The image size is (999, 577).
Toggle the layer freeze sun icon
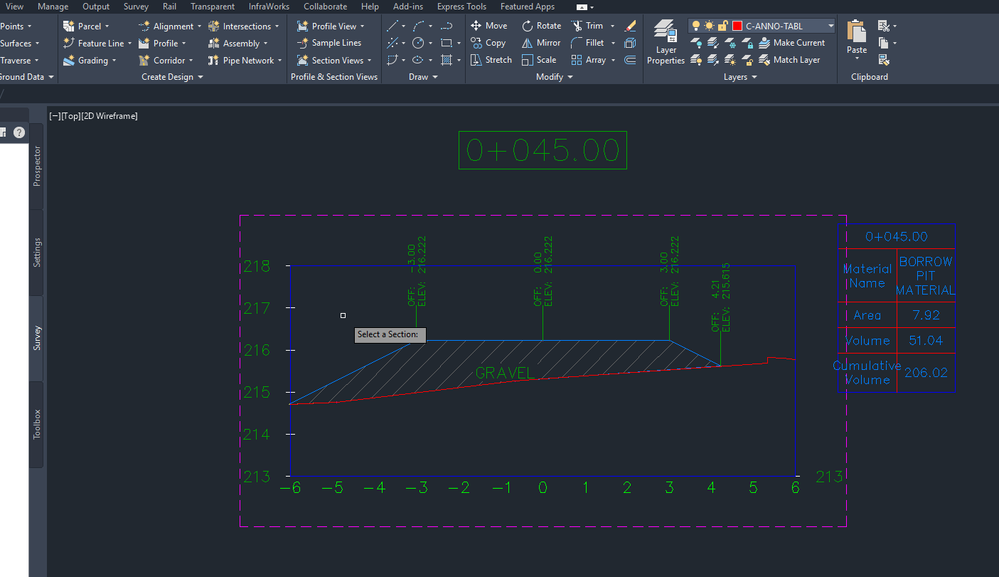pyautogui.click(x=709, y=26)
